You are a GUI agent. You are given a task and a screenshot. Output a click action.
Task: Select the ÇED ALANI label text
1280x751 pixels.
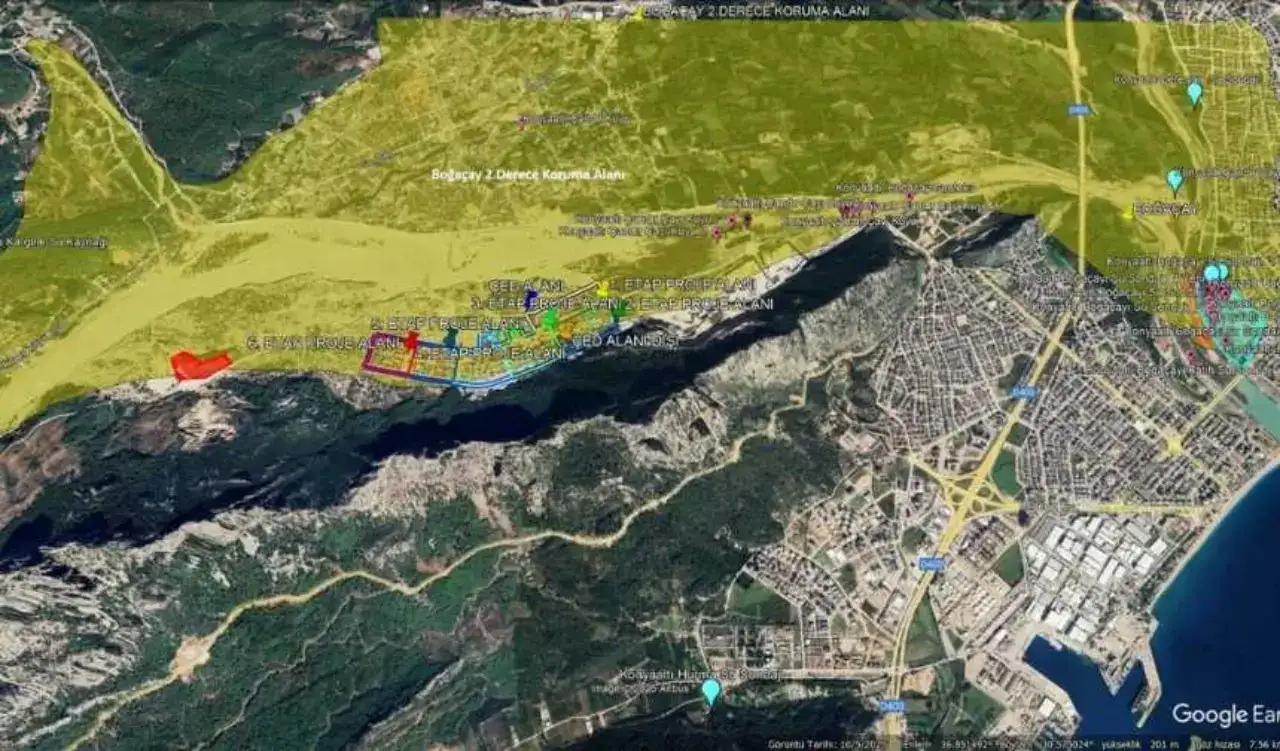(526, 285)
